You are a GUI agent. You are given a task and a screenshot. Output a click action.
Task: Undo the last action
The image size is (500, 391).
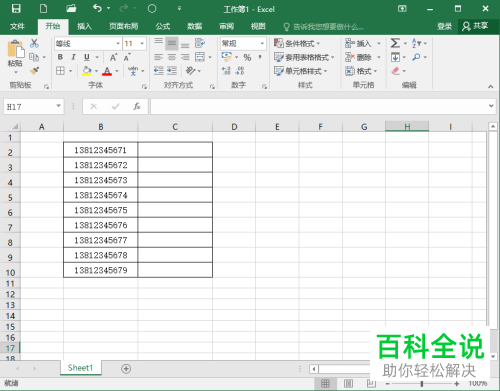tap(97, 8)
